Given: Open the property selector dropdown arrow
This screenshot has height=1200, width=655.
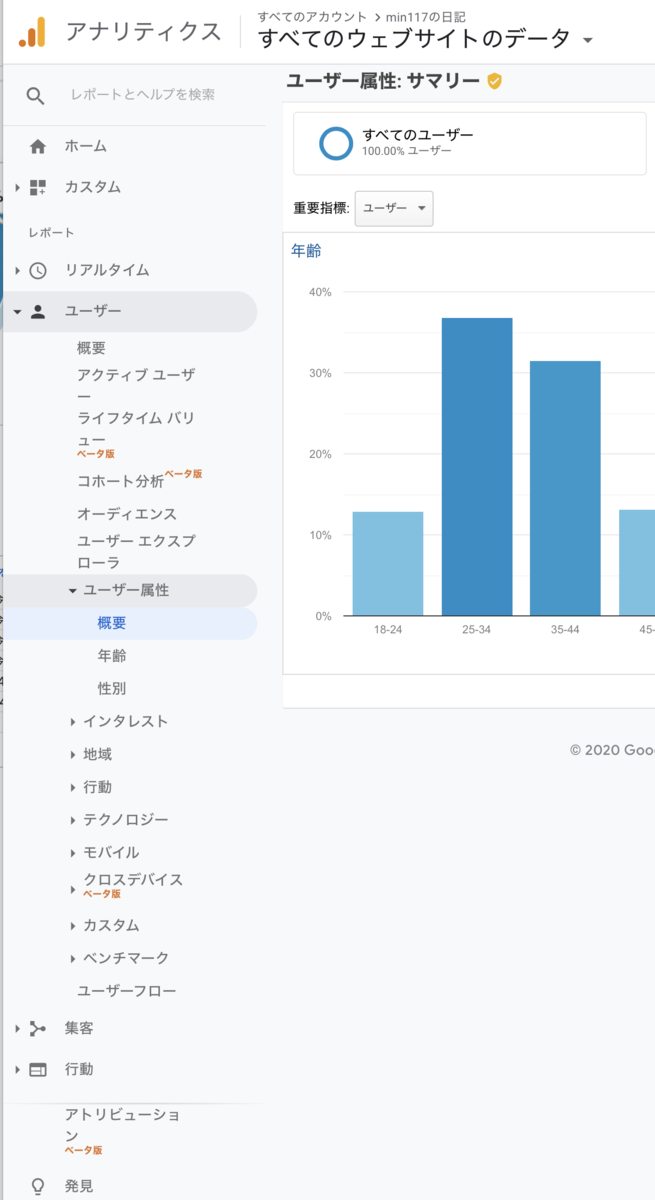Looking at the screenshot, I should click(x=587, y=41).
